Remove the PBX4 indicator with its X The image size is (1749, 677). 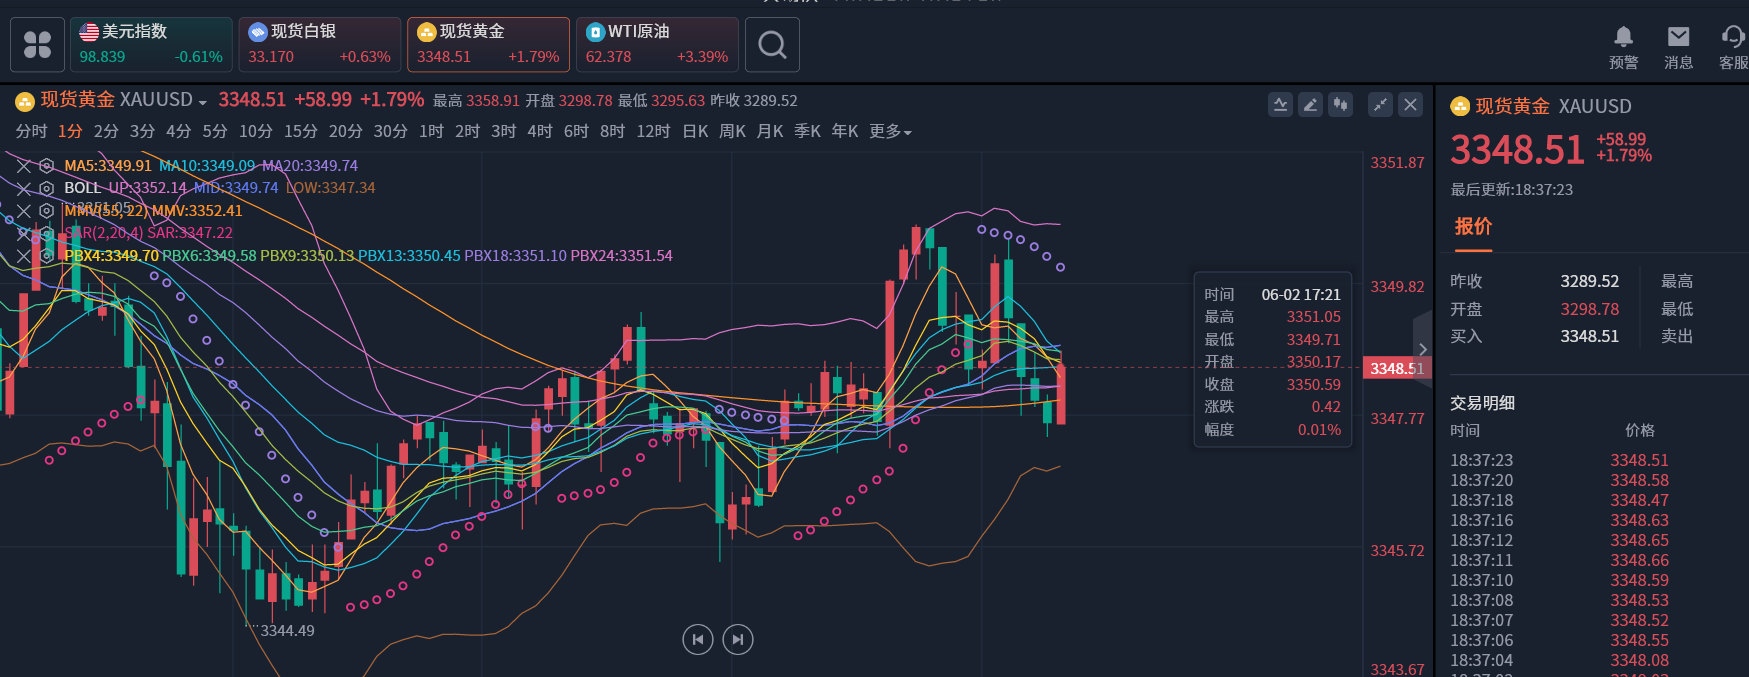24,256
